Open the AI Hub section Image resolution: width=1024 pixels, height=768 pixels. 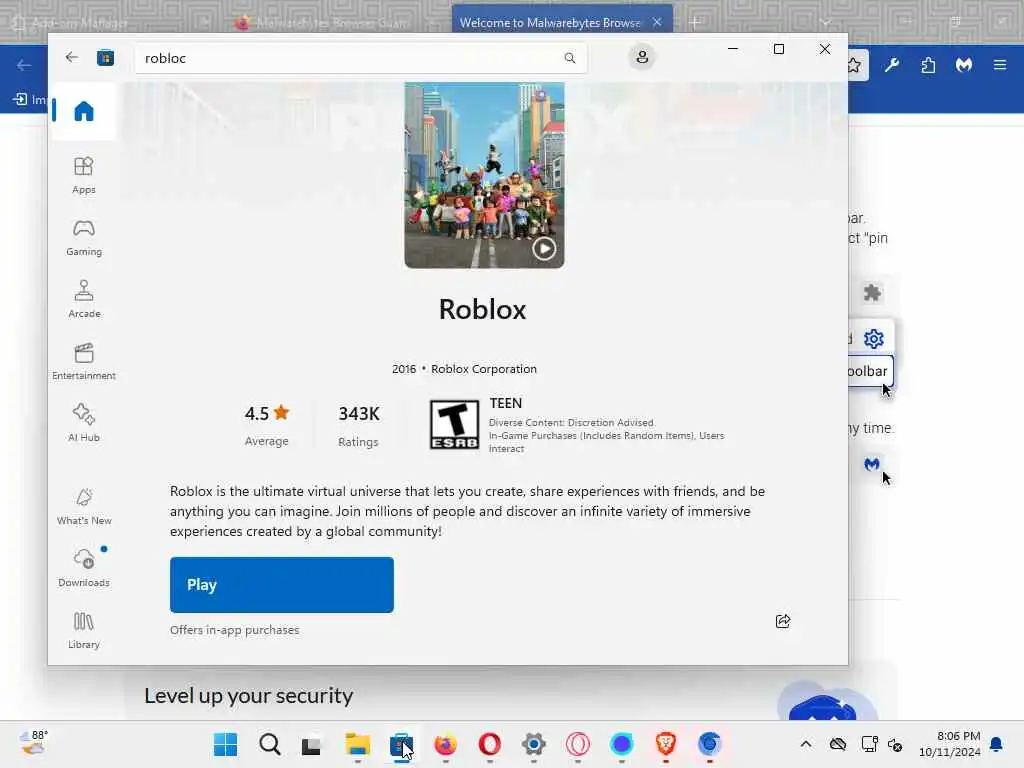84,423
